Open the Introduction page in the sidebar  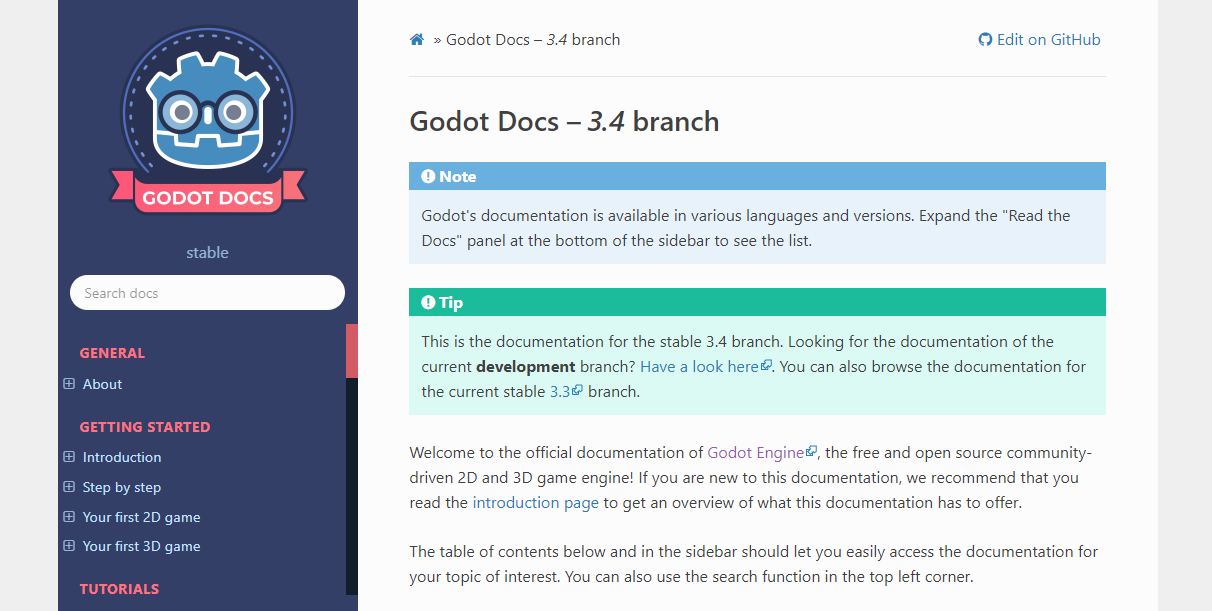click(122, 457)
